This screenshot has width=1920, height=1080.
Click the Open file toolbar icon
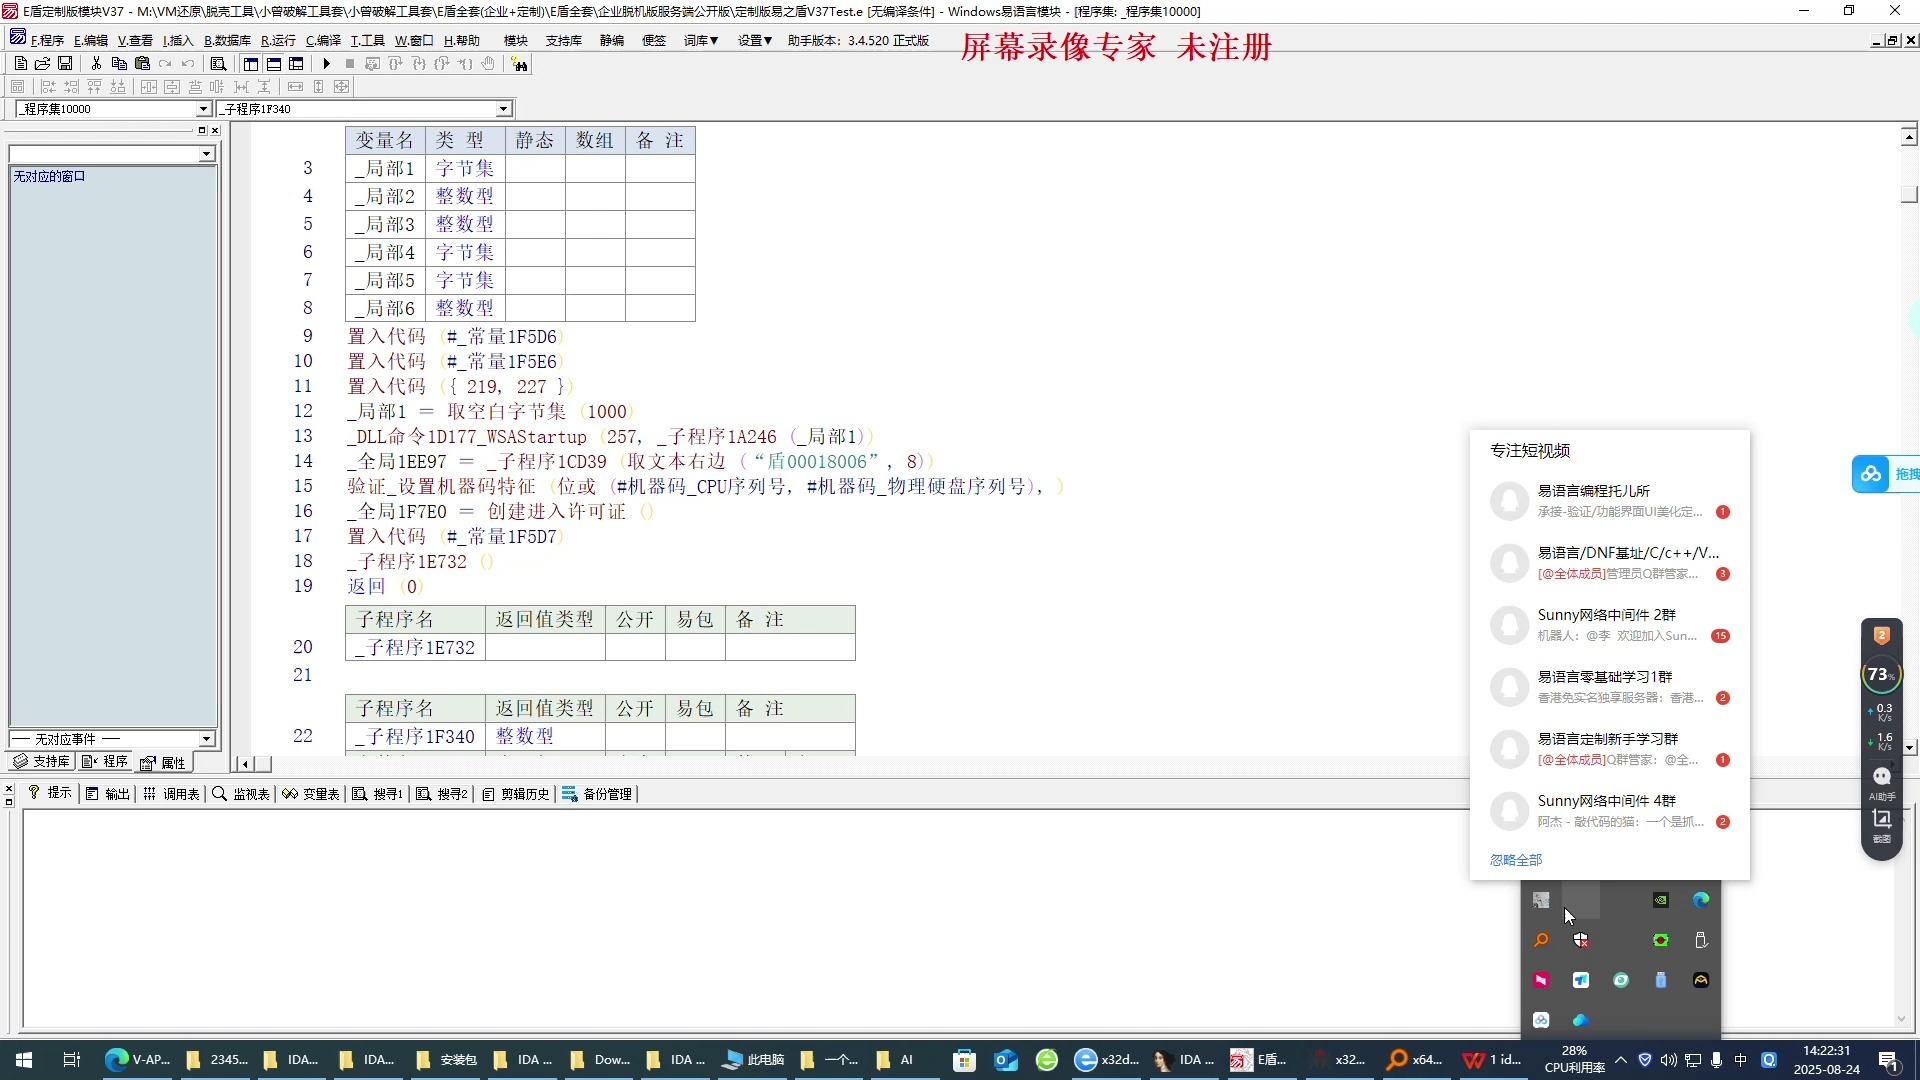(x=42, y=63)
